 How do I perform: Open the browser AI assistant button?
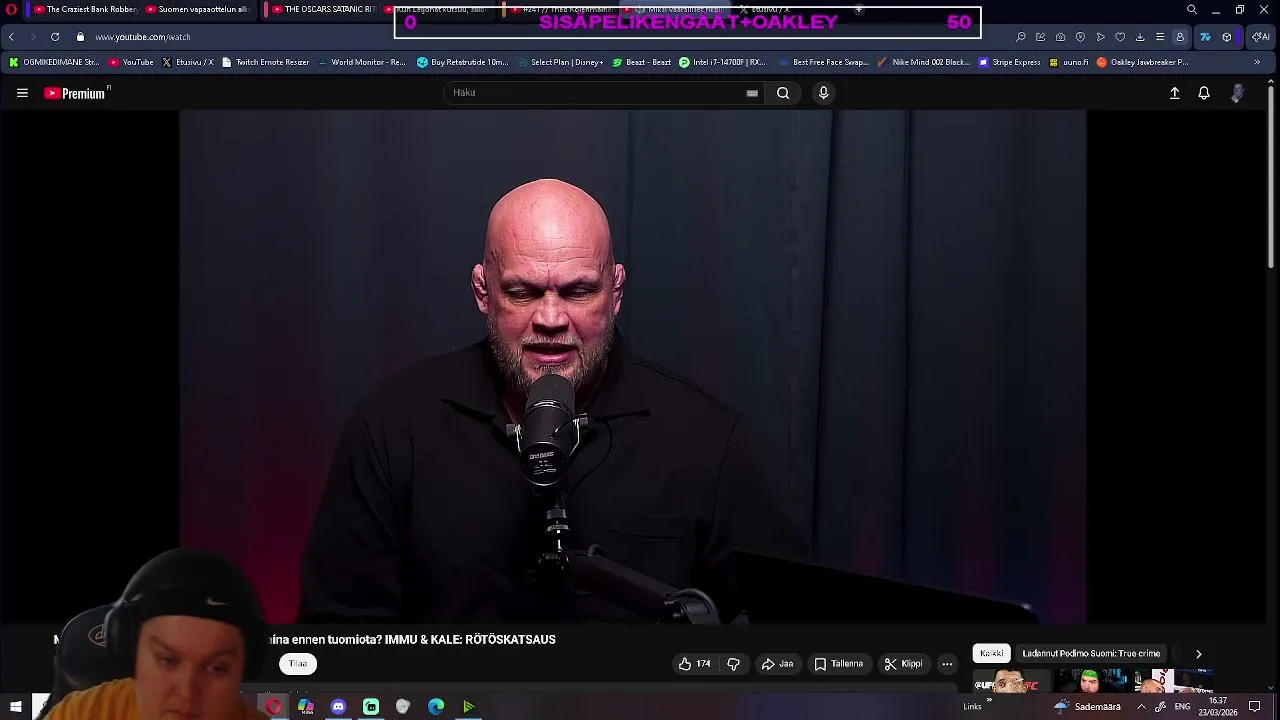(1260, 37)
